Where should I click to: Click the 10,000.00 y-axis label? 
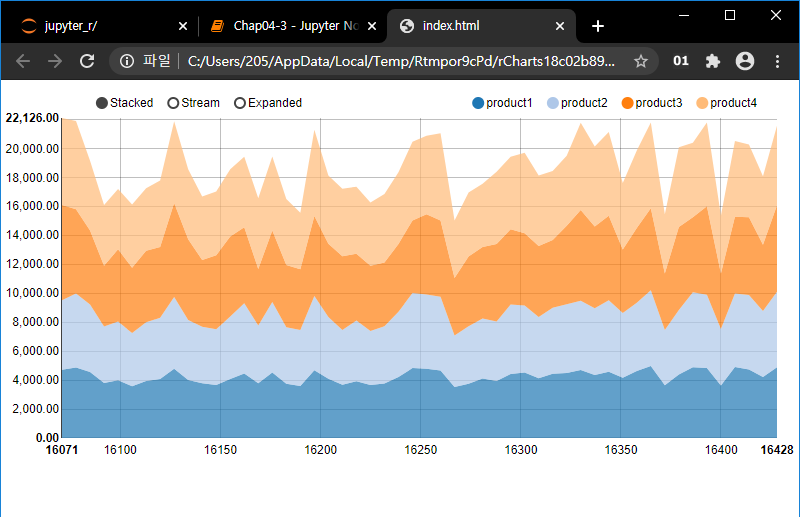coord(32,293)
